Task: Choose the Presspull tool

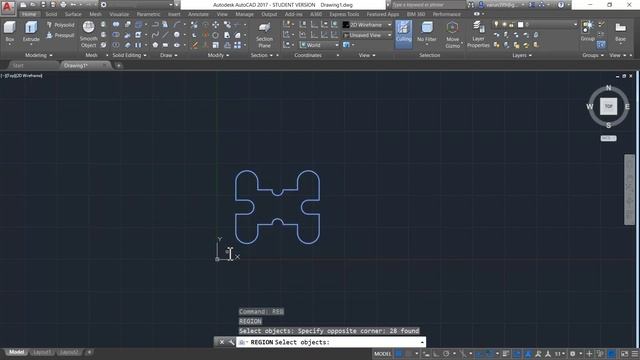Action: pyautogui.click(x=61, y=36)
